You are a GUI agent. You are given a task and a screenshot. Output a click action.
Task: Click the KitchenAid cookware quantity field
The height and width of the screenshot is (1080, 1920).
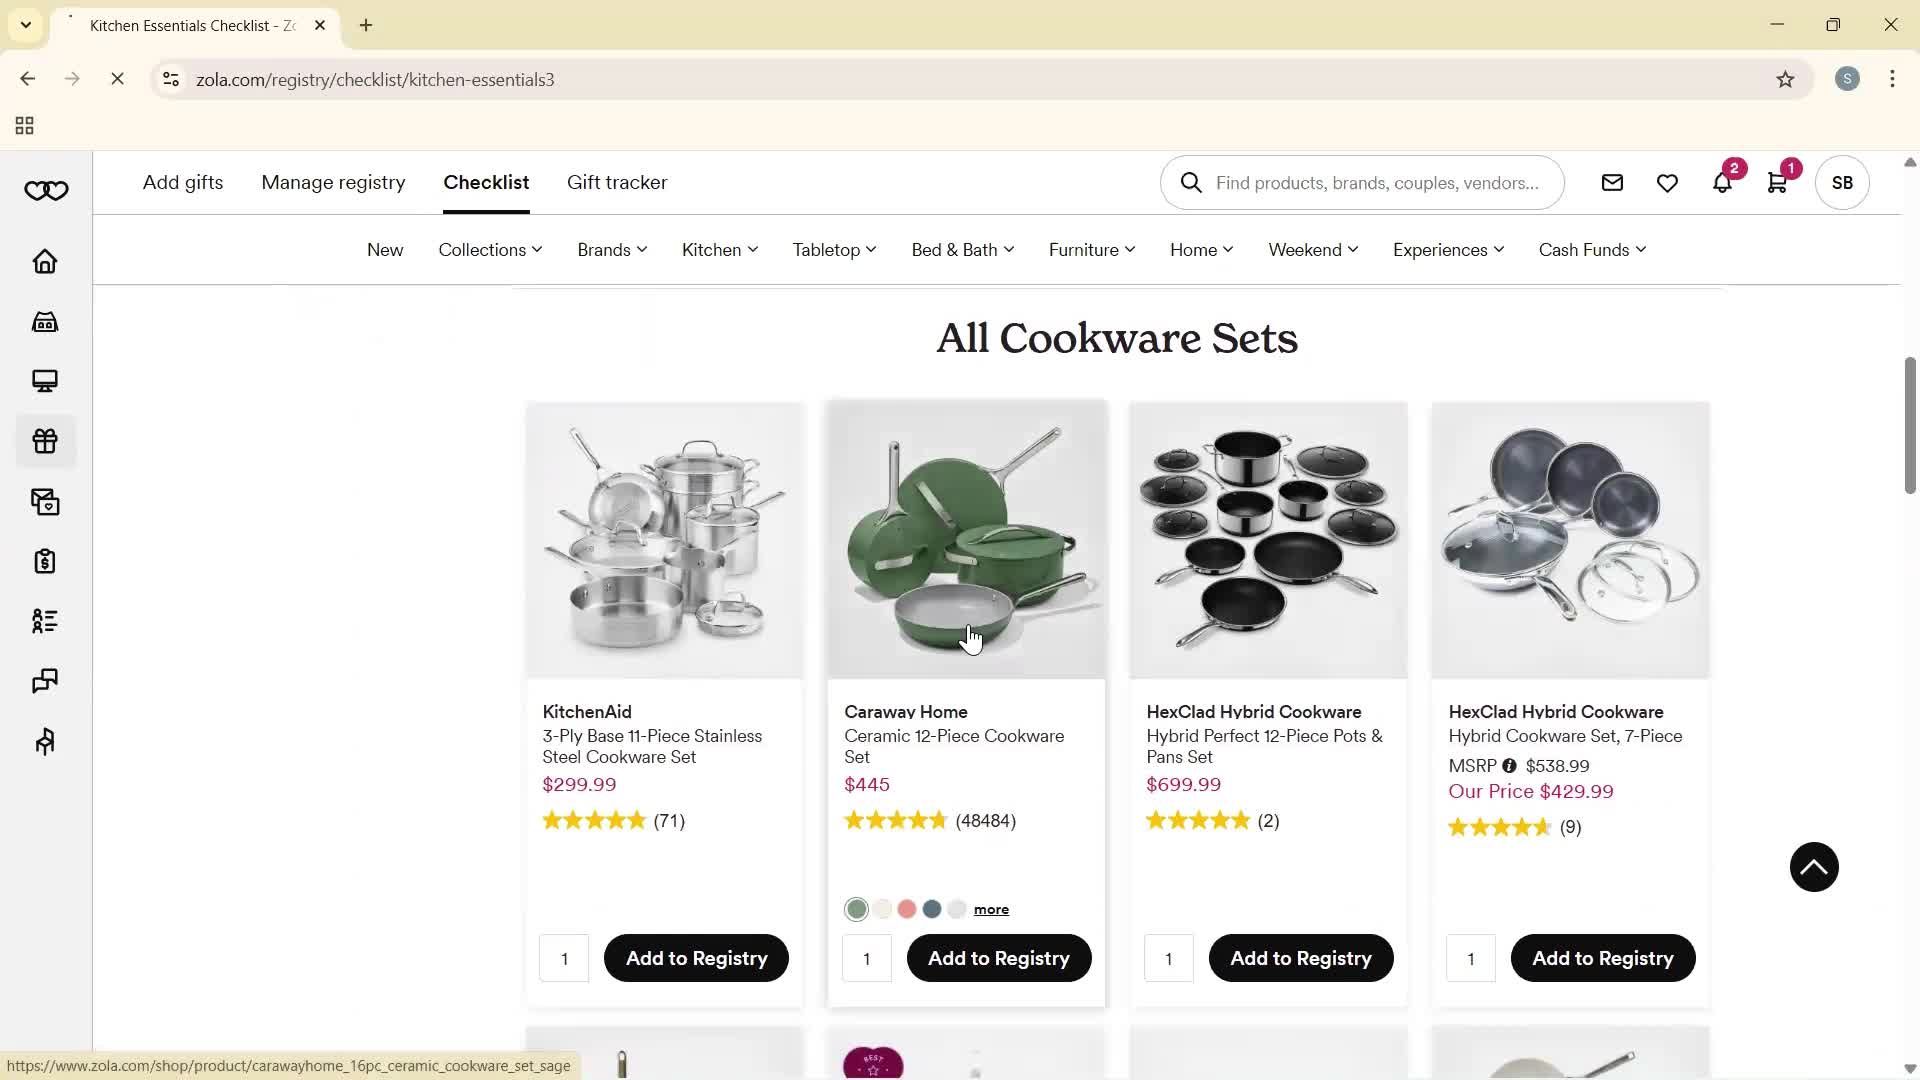pyautogui.click(x=563, y=957)
